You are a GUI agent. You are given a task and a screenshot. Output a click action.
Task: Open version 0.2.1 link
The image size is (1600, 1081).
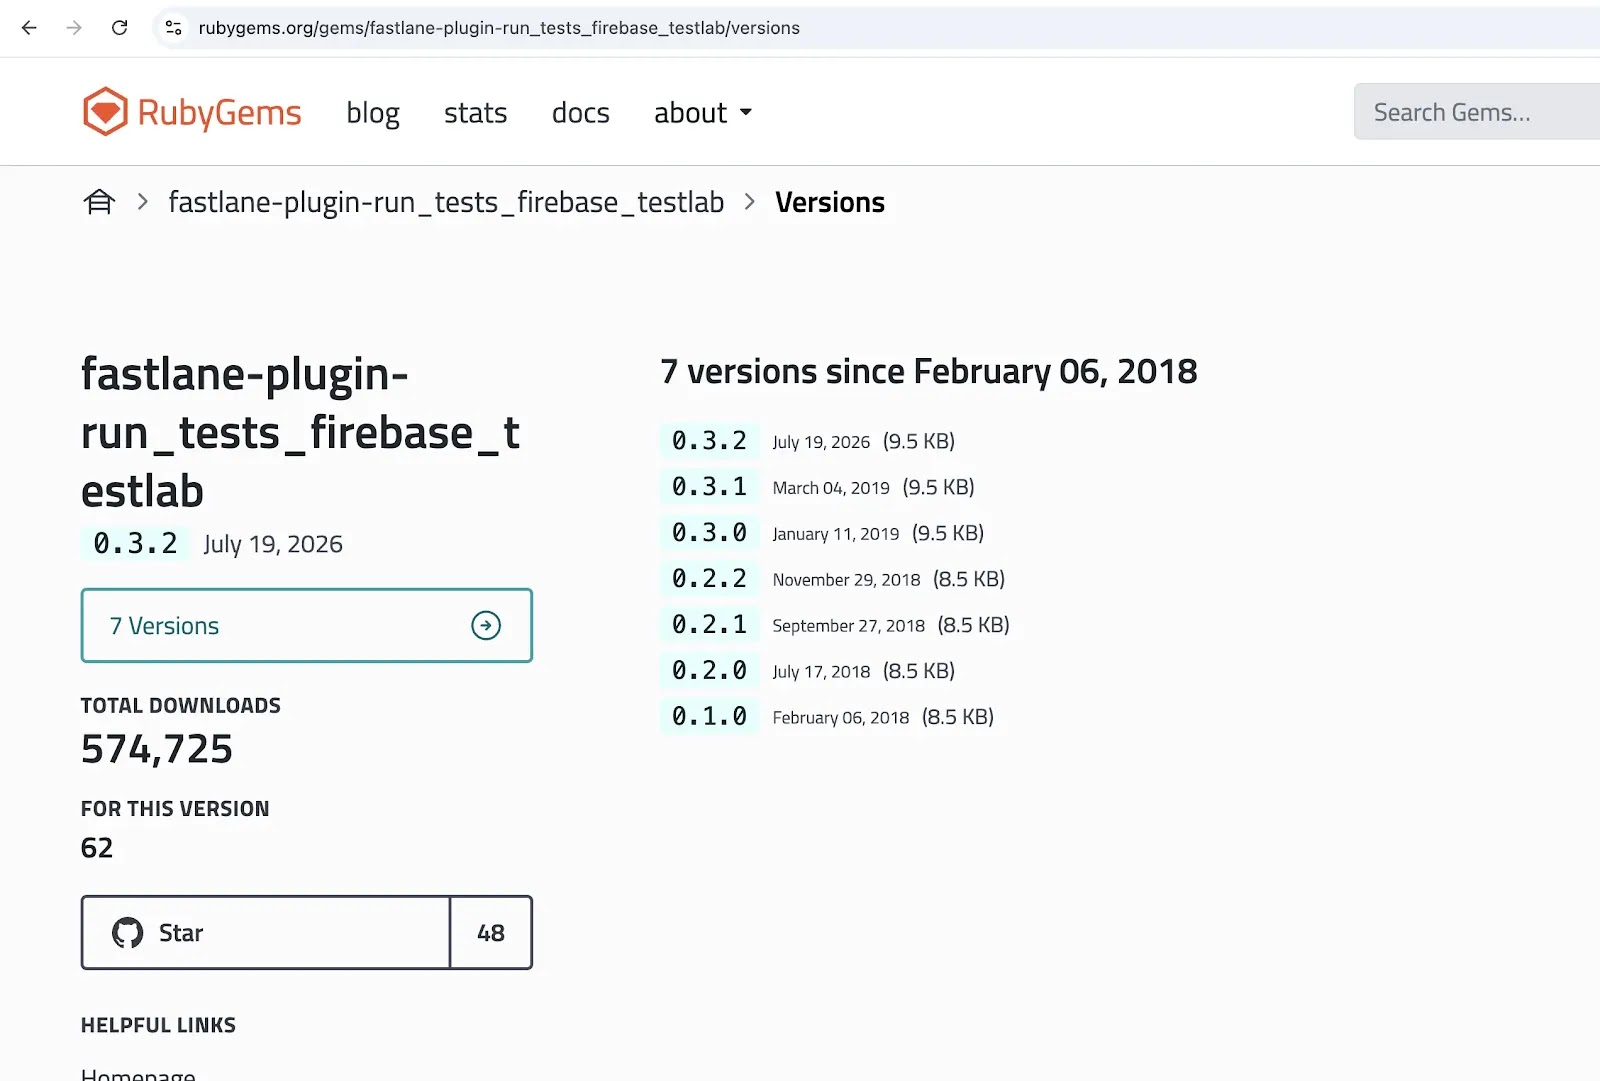(x=709, y=625)
